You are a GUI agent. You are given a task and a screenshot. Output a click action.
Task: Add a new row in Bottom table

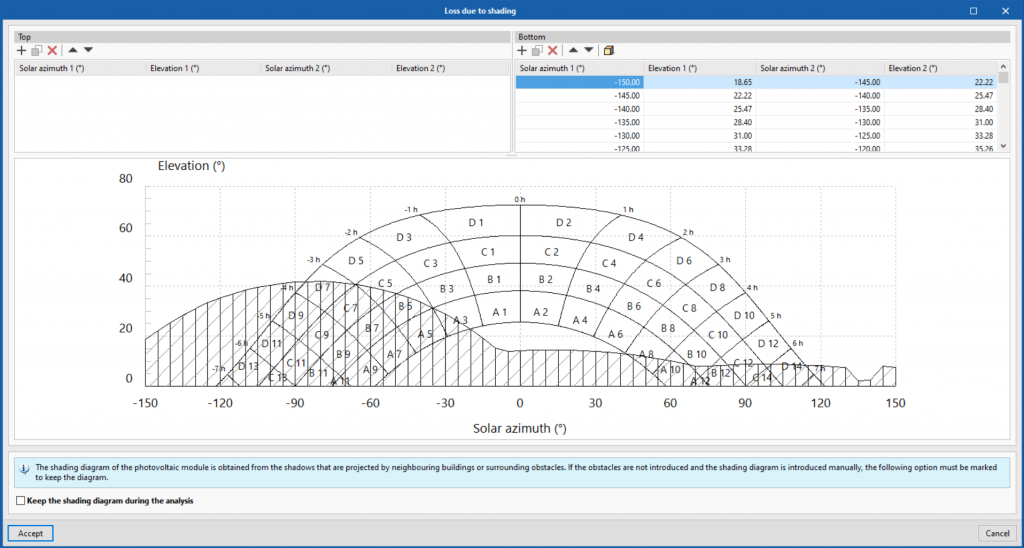point(522,50)
